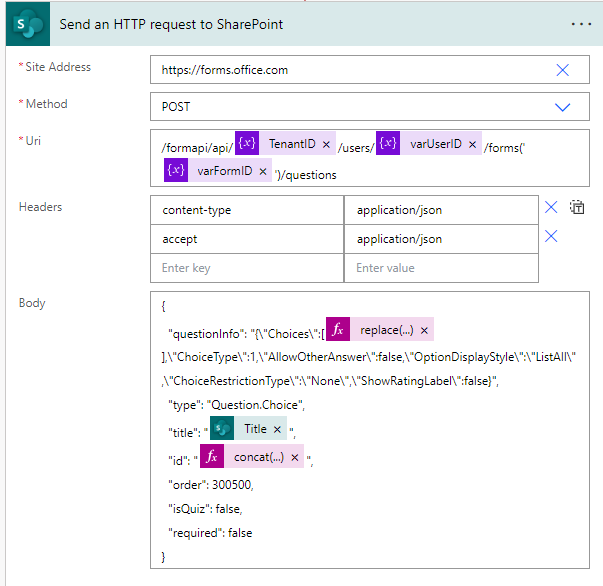Viewport: 603px width, 586px height.
Task: Click the Method field label
Action: pyautogui.click(x=47, y=104)
